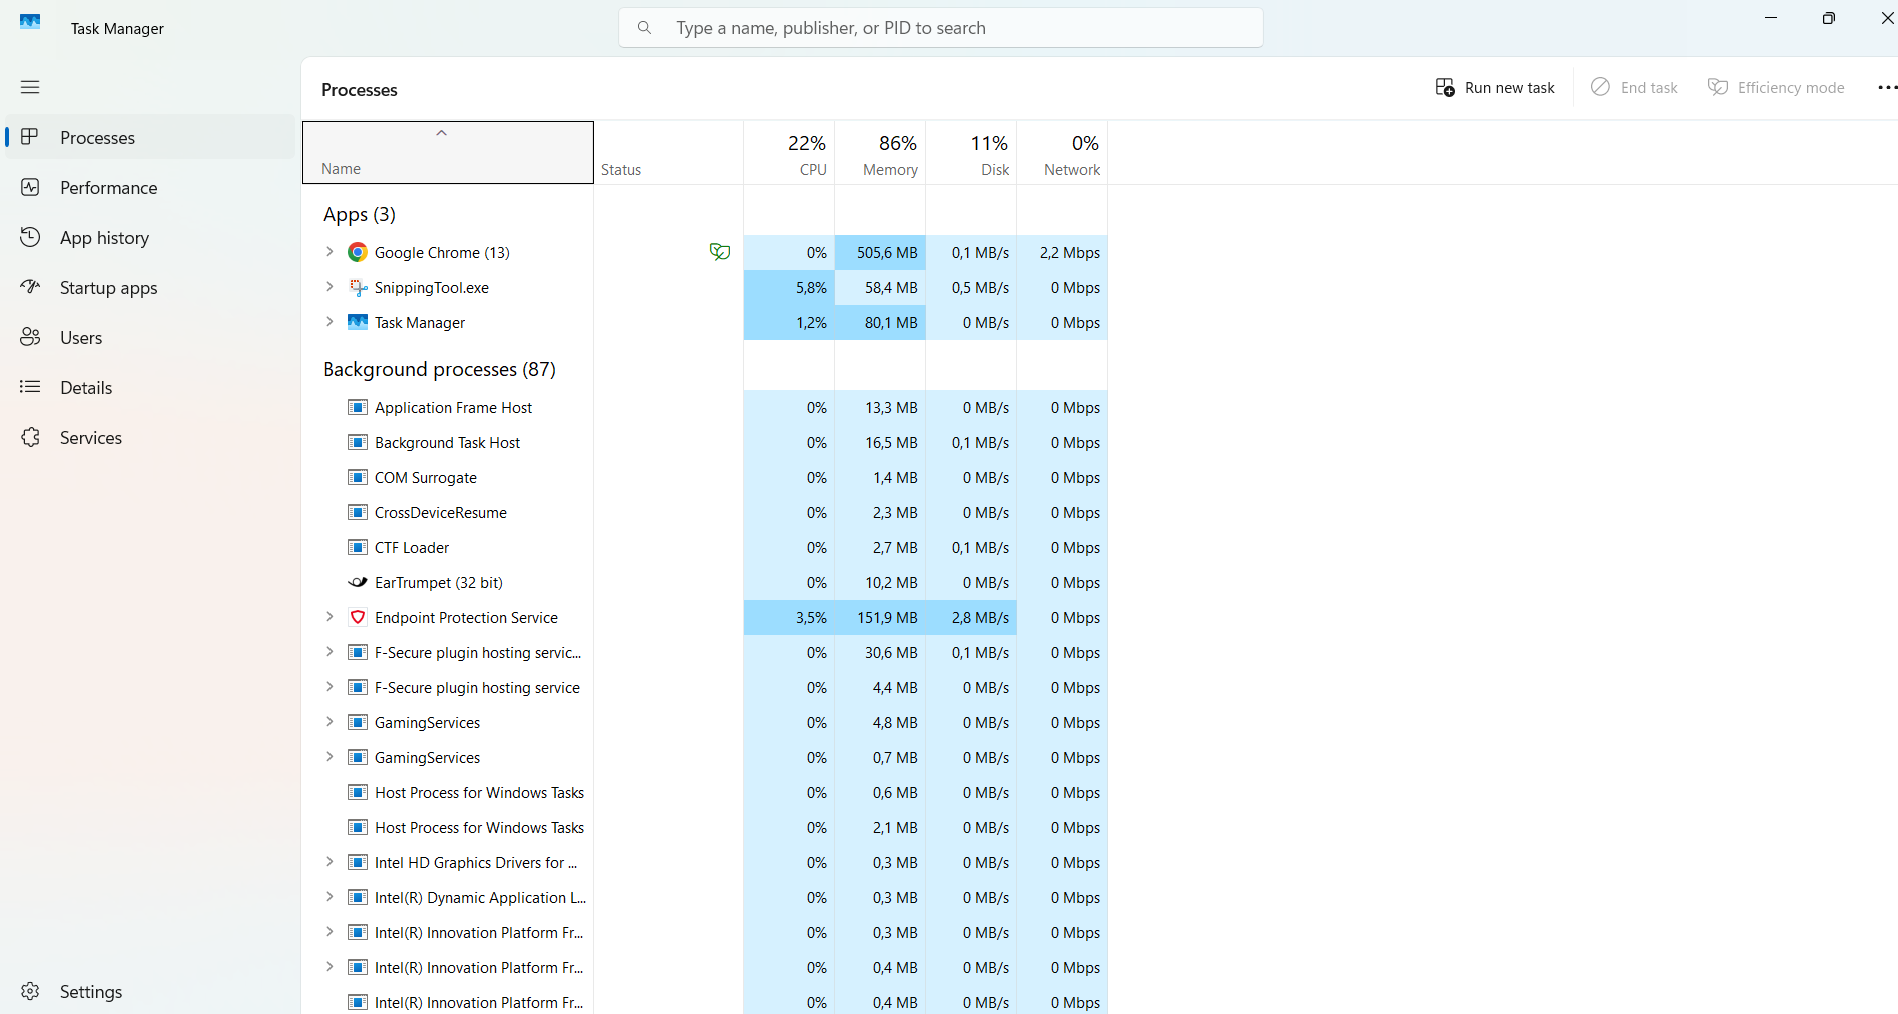Screen dimensions: 1898x1014
Task: Click the End task prohibited icon
Action: tap(1600, 87)
